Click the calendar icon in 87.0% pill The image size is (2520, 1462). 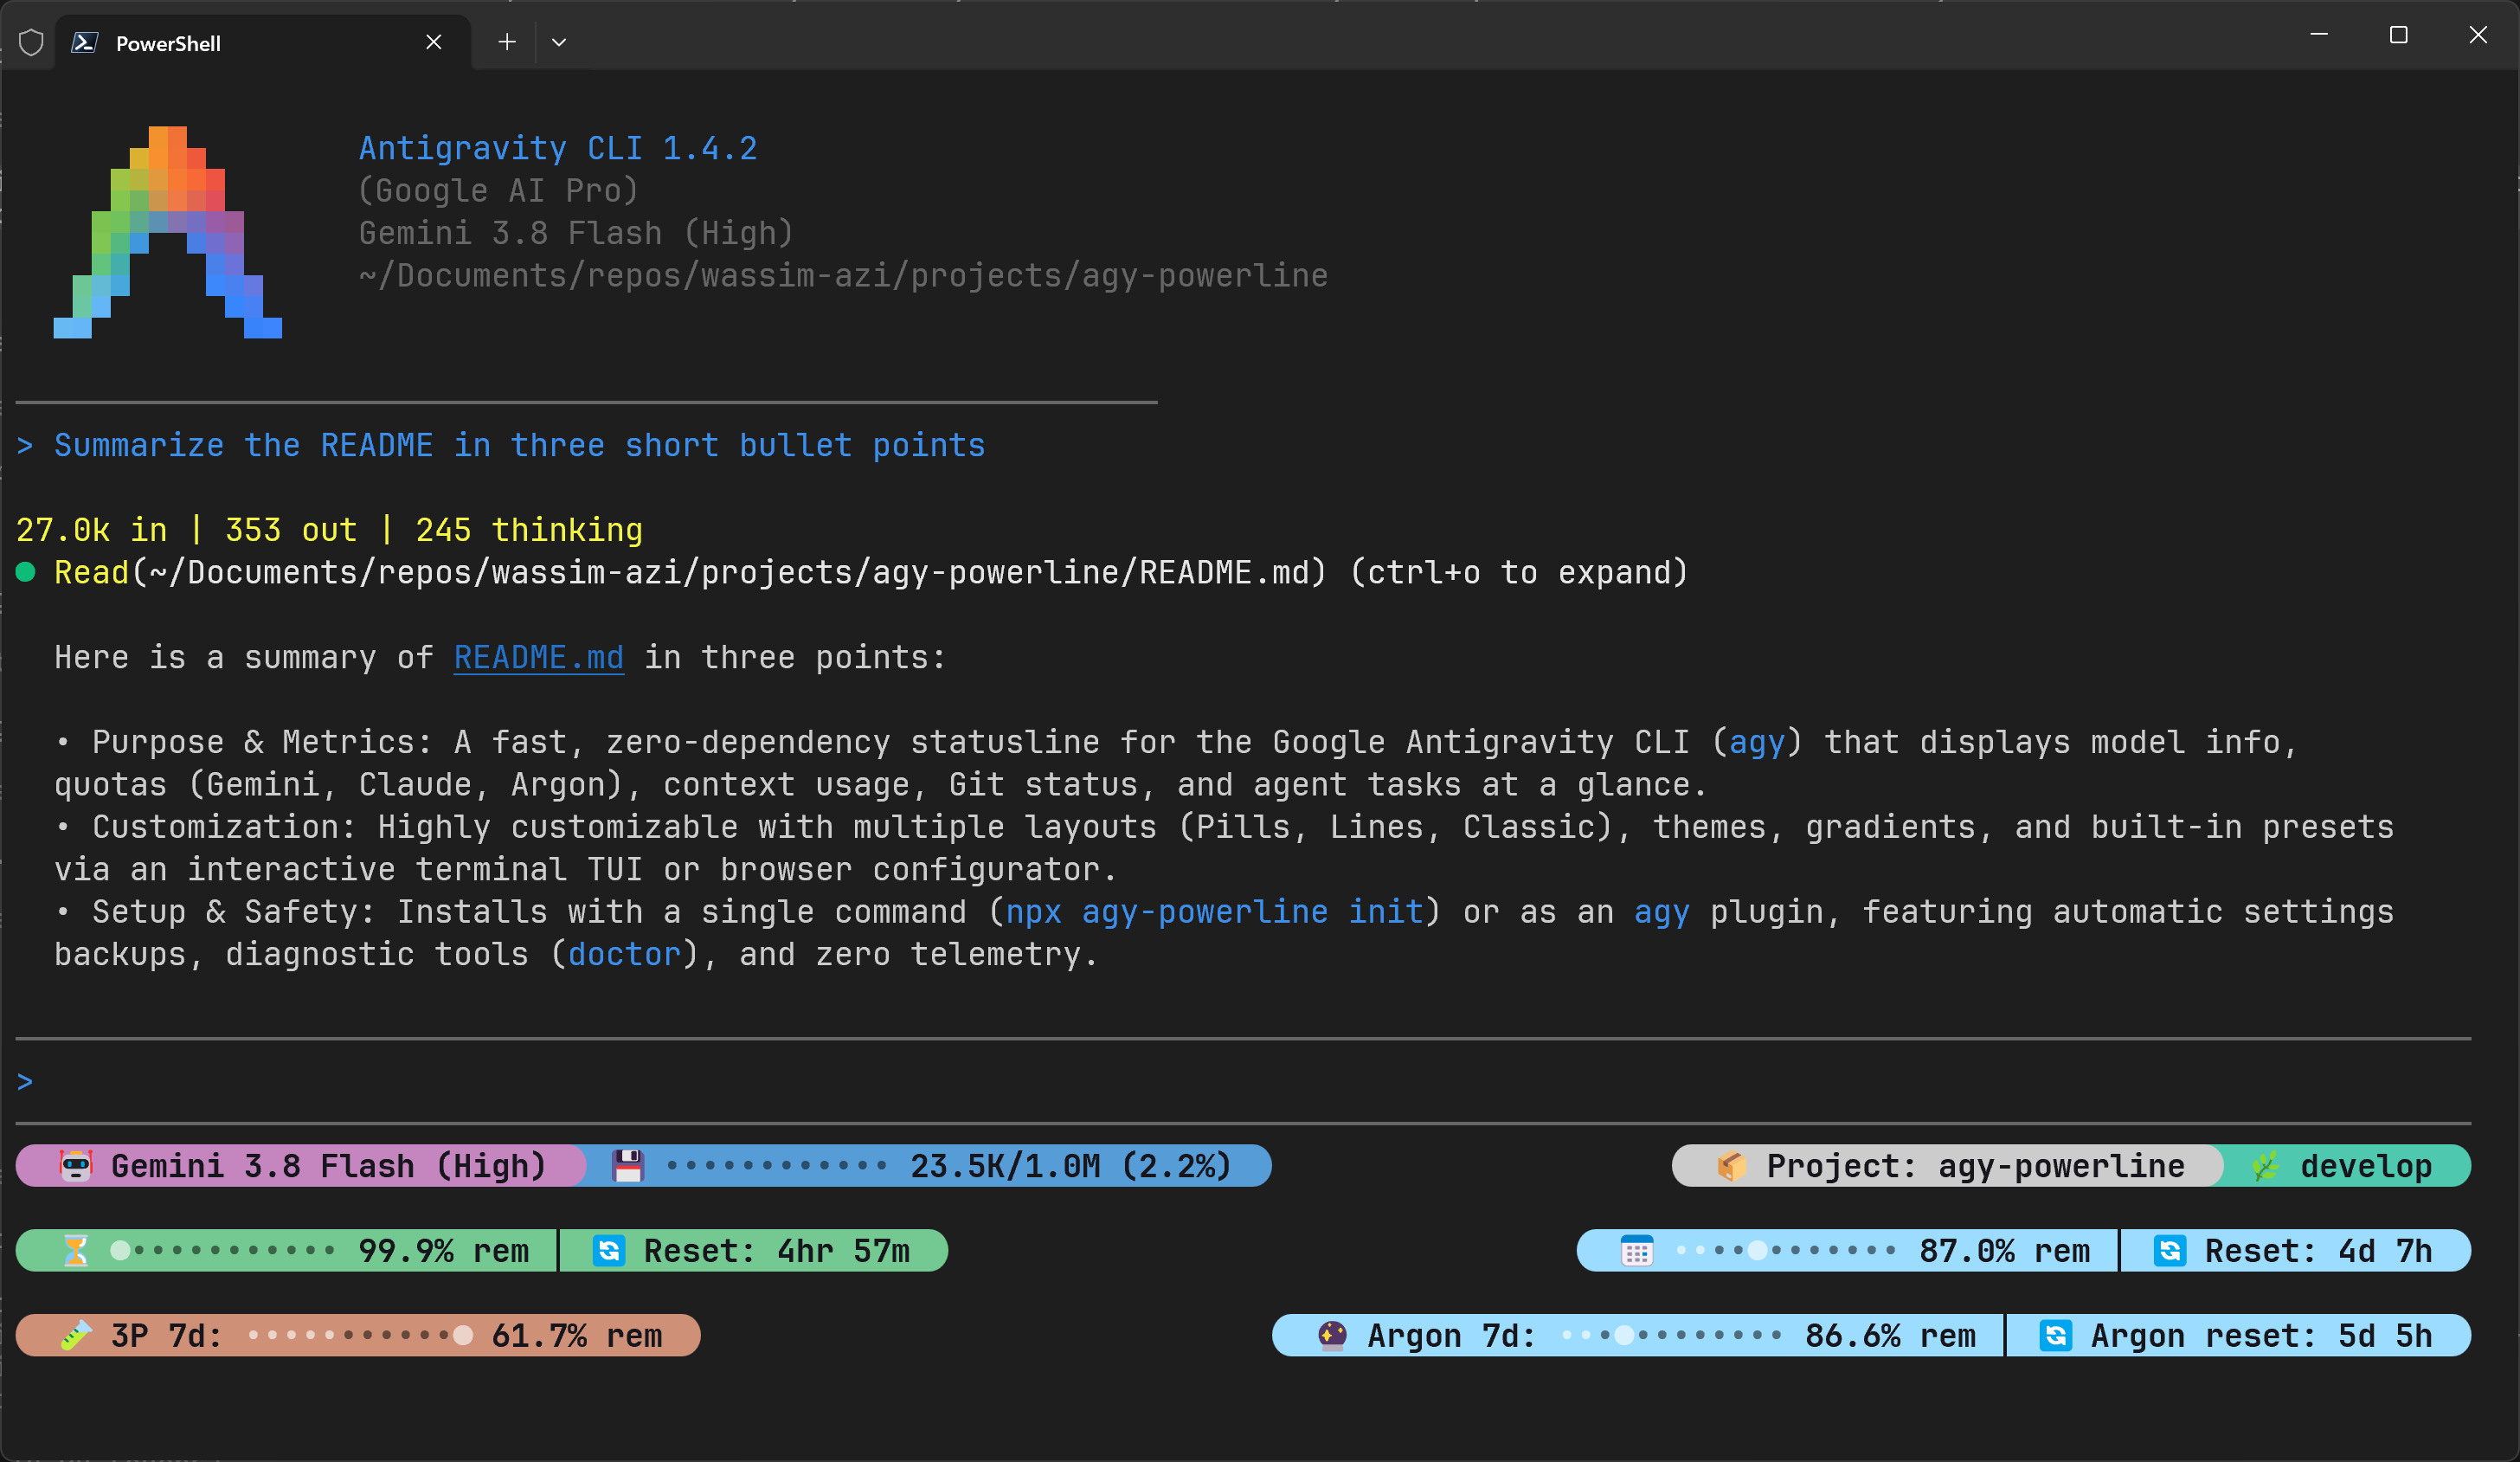(x=1637, y=1251)
